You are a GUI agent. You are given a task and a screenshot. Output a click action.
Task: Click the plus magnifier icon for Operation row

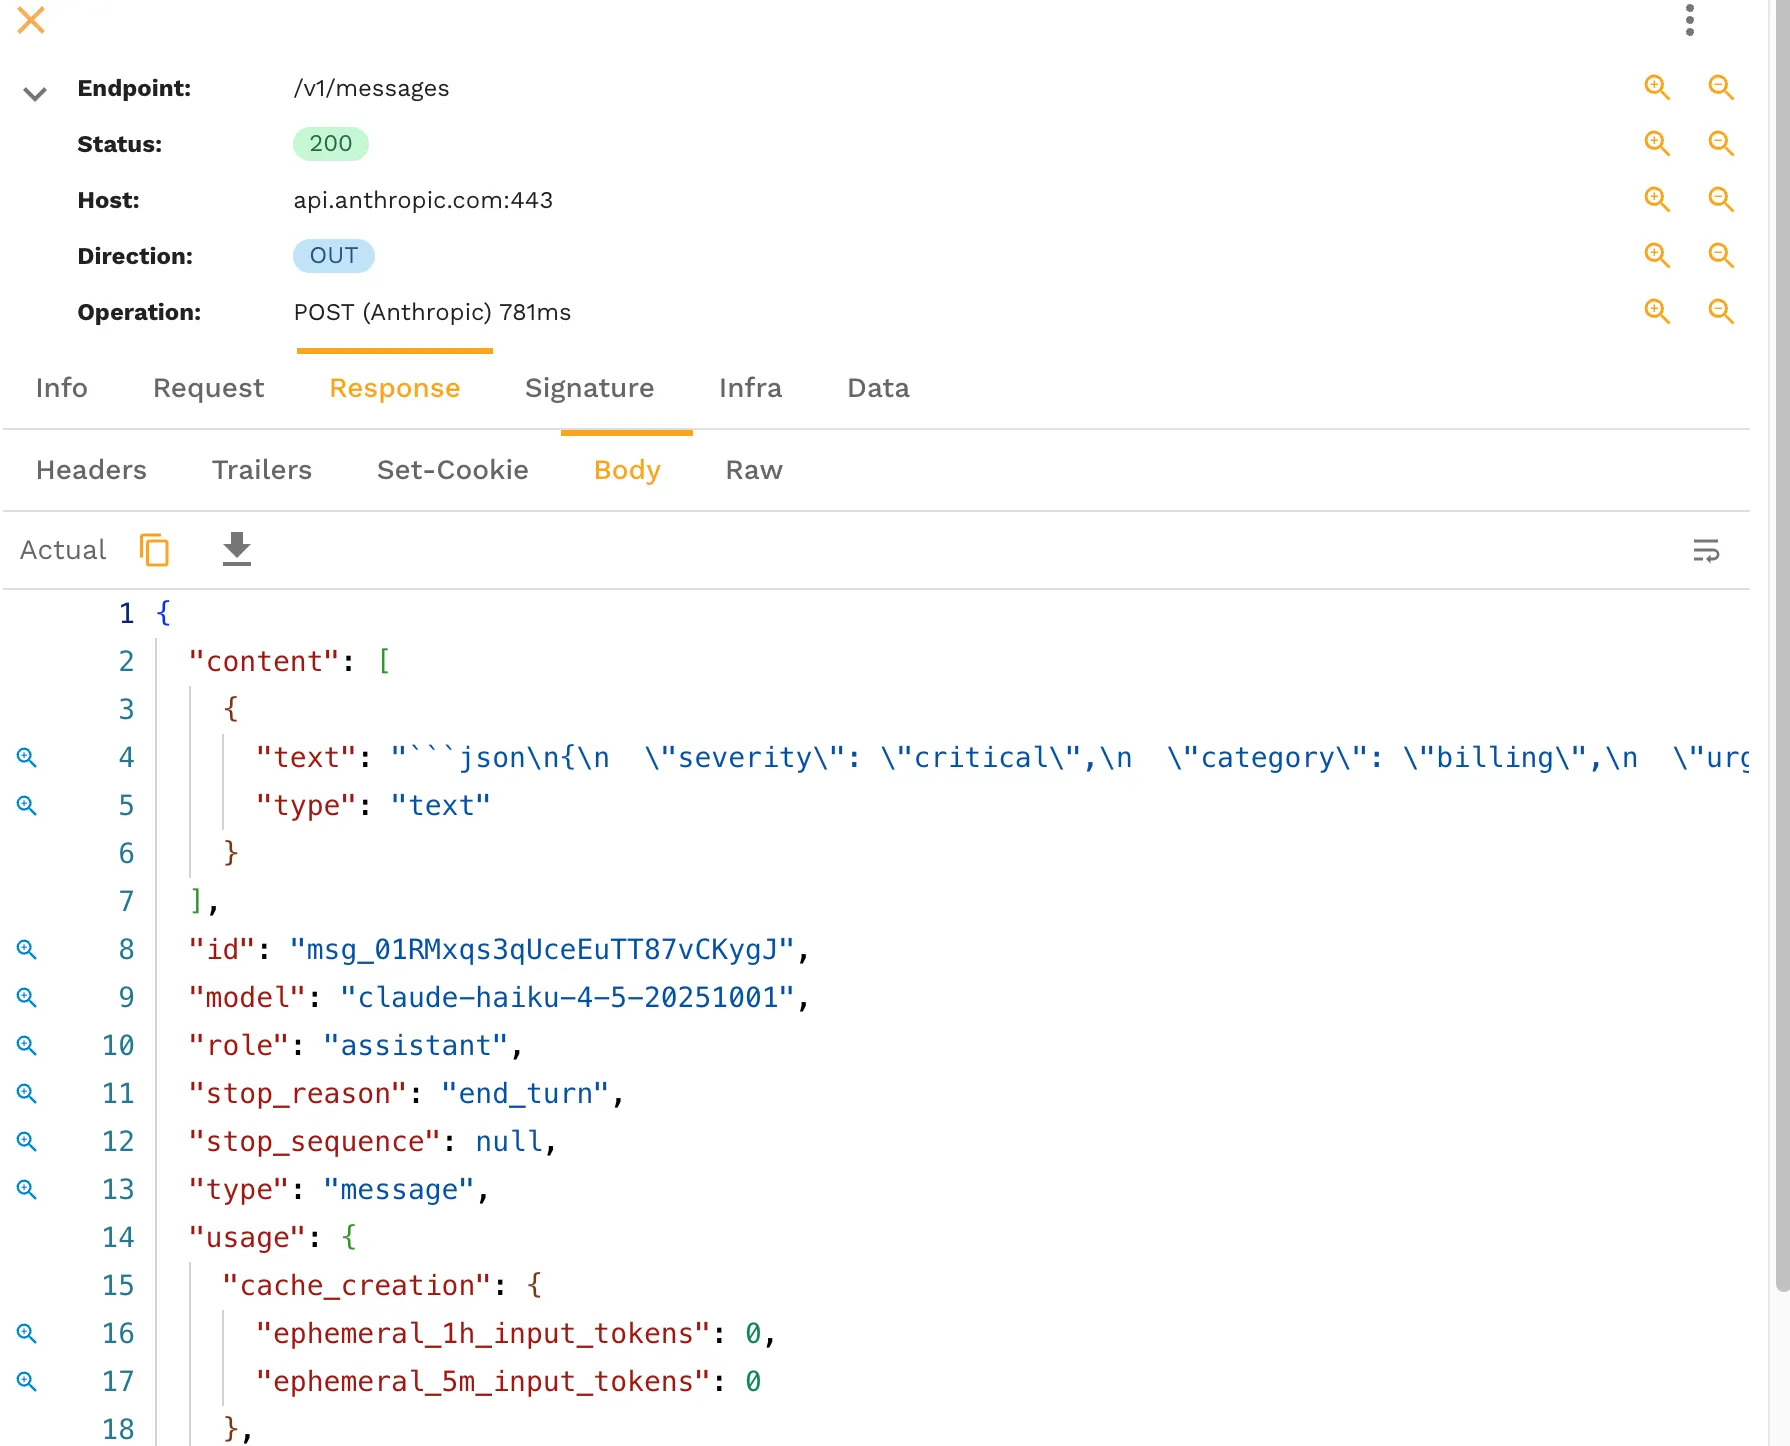coord(1657,312)
